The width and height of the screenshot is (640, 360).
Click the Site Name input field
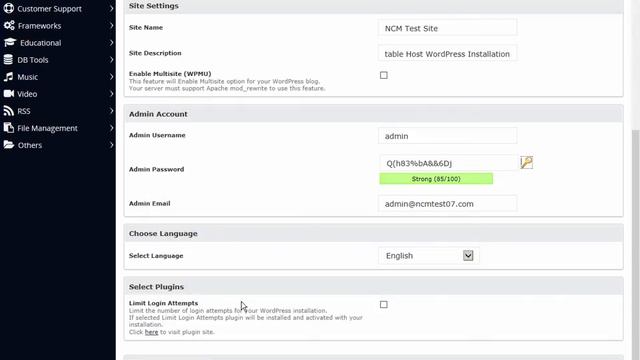point(447,28)
